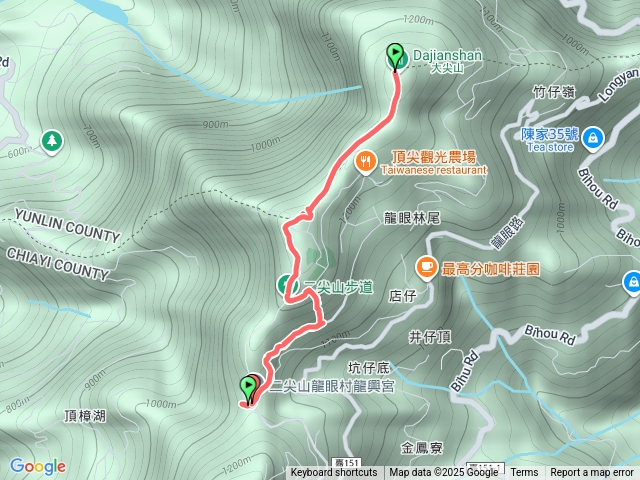Click the 最高分咖啡莊園 text label

pyautogui.click(x=491, y=269)
